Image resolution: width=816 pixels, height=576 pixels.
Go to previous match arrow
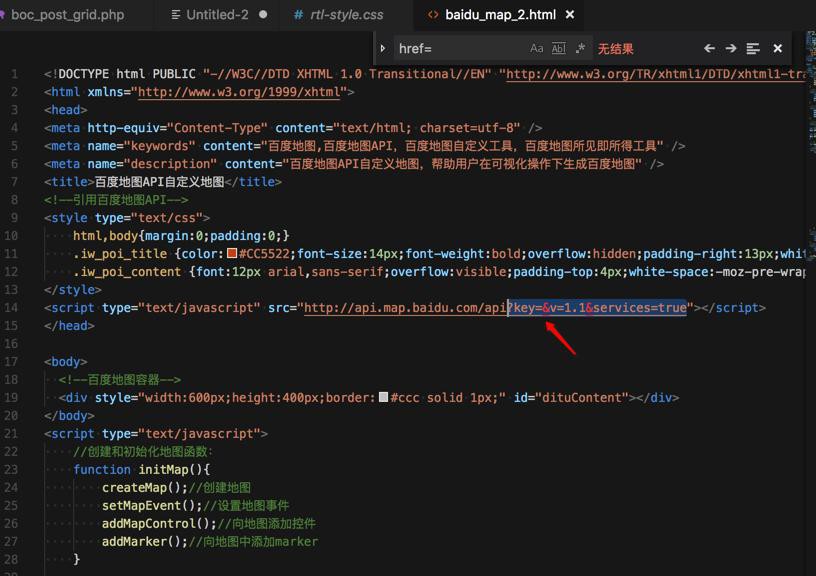(709, 48)
